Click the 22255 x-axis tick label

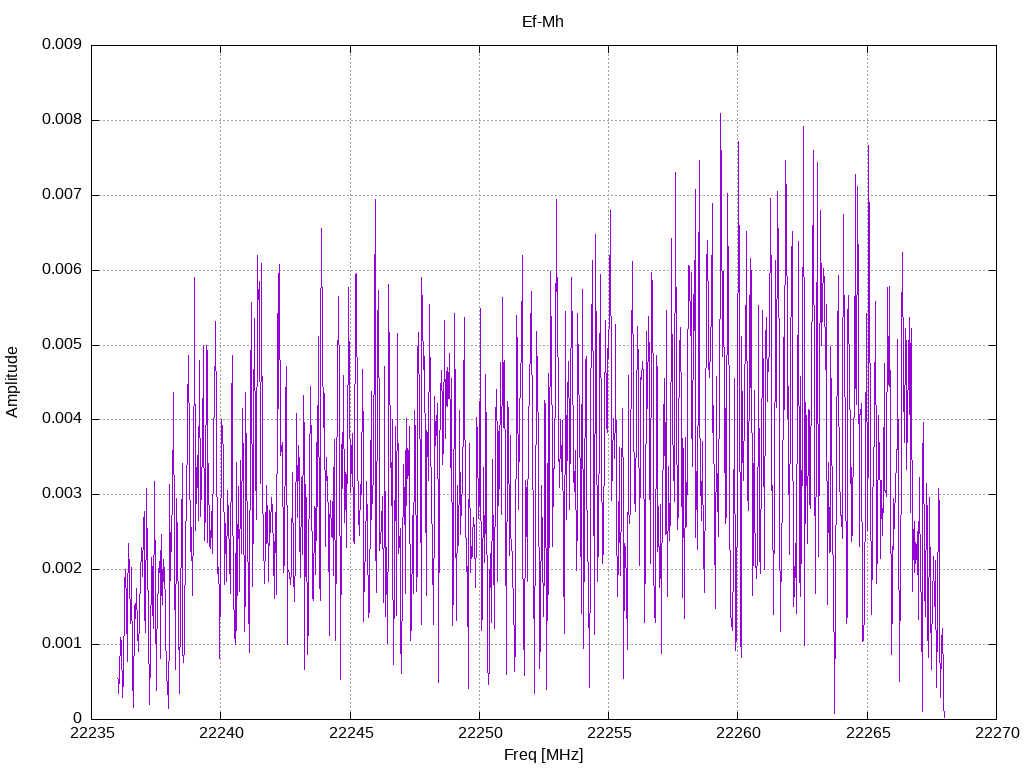(x=609, y=733)
